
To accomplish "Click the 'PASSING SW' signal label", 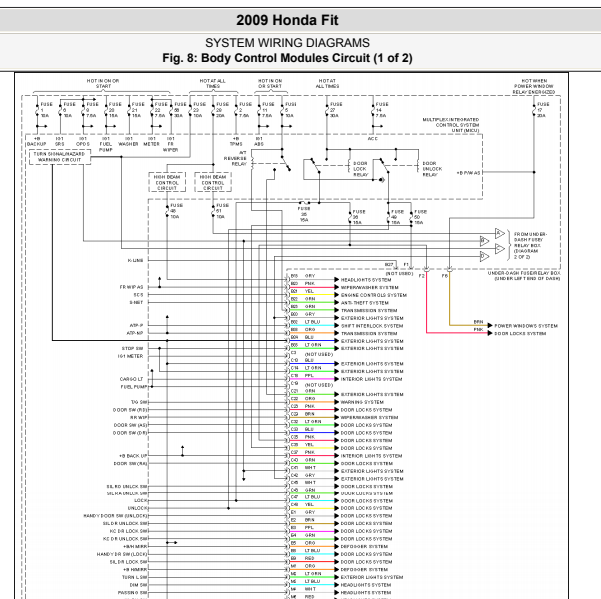I will click(x=132, y=592).
